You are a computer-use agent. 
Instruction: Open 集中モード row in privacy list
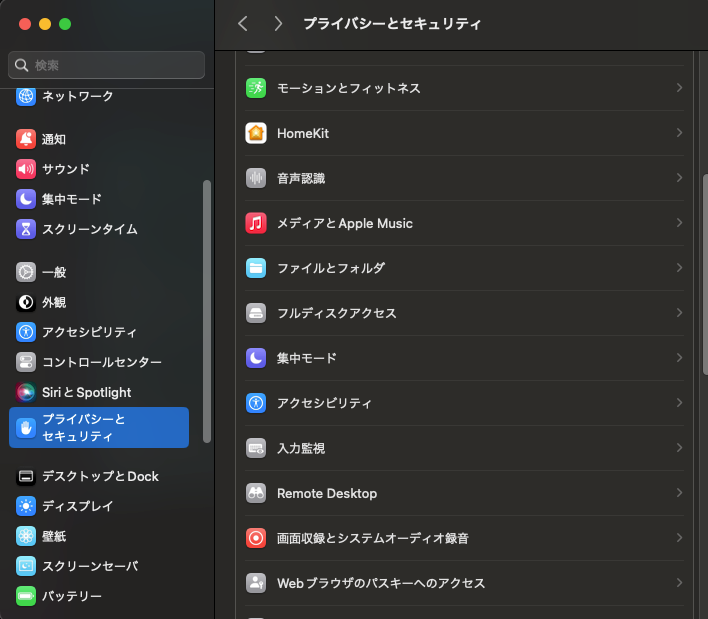[464, 358]
